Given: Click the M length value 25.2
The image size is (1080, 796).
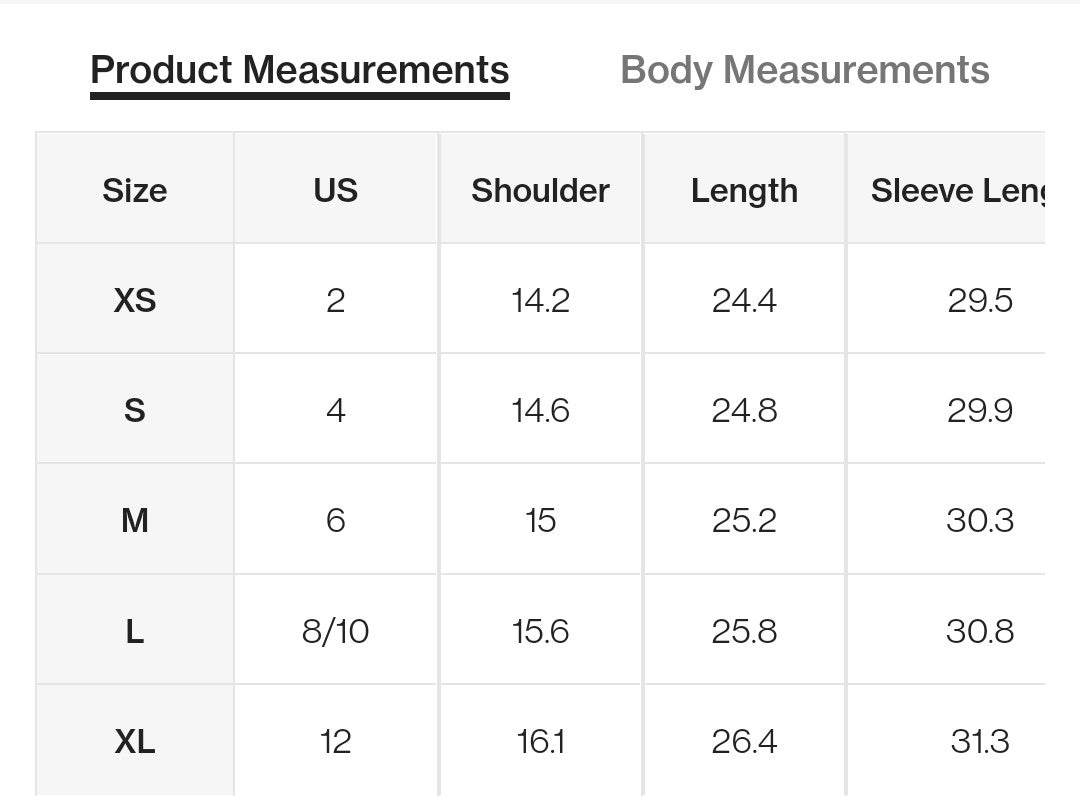Looking at the screenshot, I should (744, 520).
